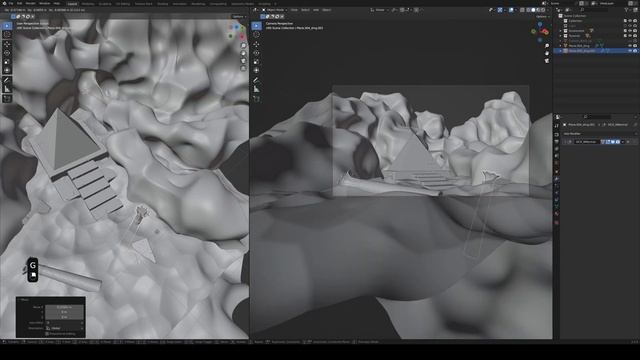Open the Options dropdown in camera viewport
The image size is (640, 360).
click(x=542, y=17)
